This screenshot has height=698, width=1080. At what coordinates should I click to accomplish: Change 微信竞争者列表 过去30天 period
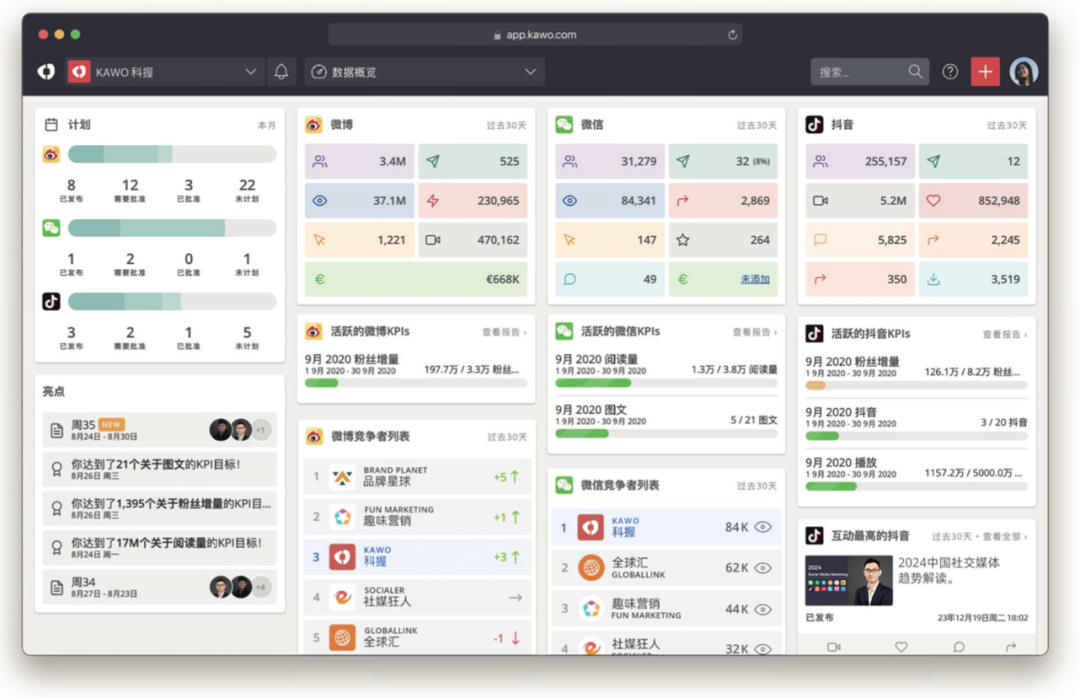pos(756,486)
